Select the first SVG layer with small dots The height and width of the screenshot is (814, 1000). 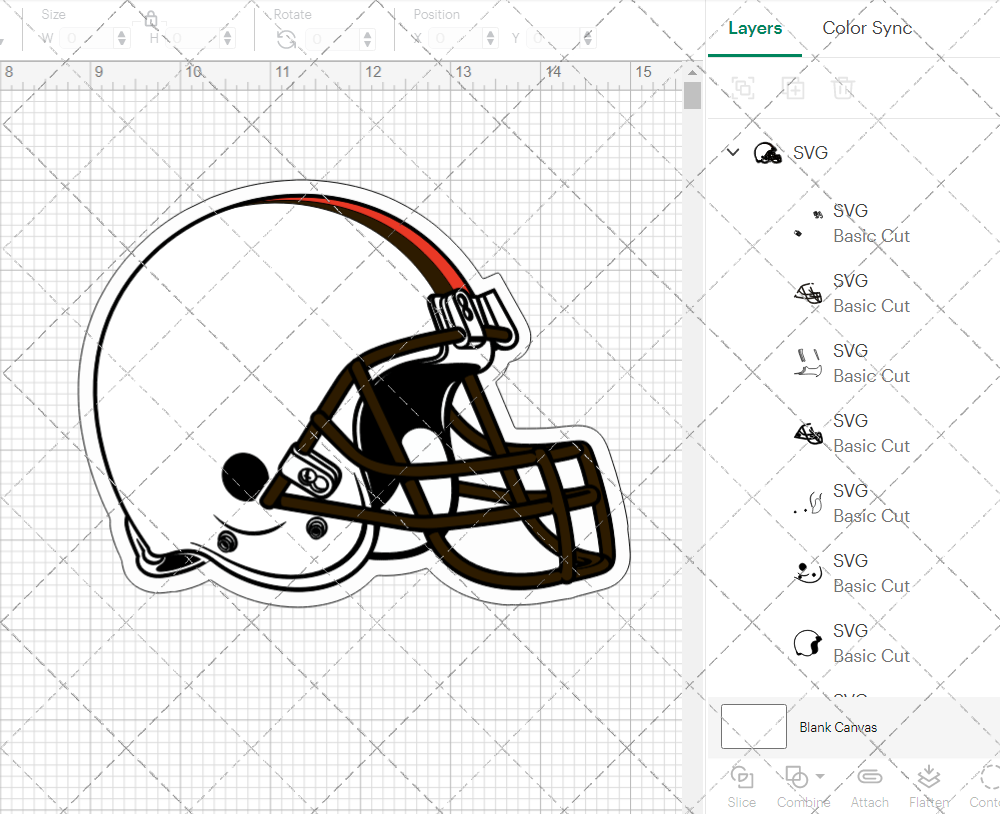coord(853,223)
